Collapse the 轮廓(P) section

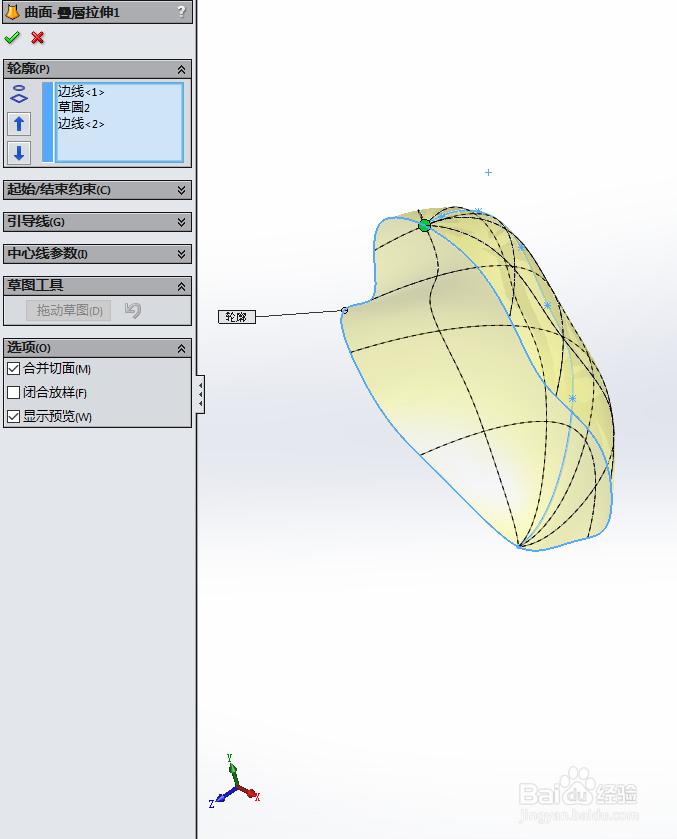click(x=181, y=70)
